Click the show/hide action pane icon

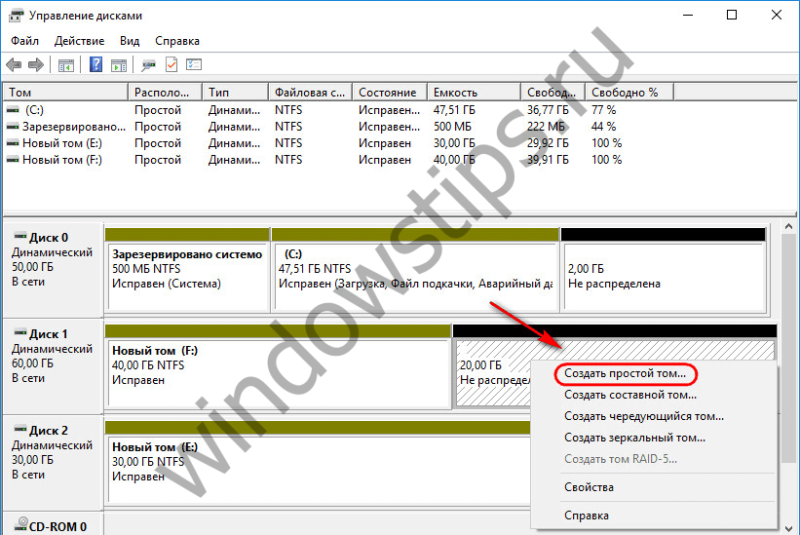pos(119,65)
